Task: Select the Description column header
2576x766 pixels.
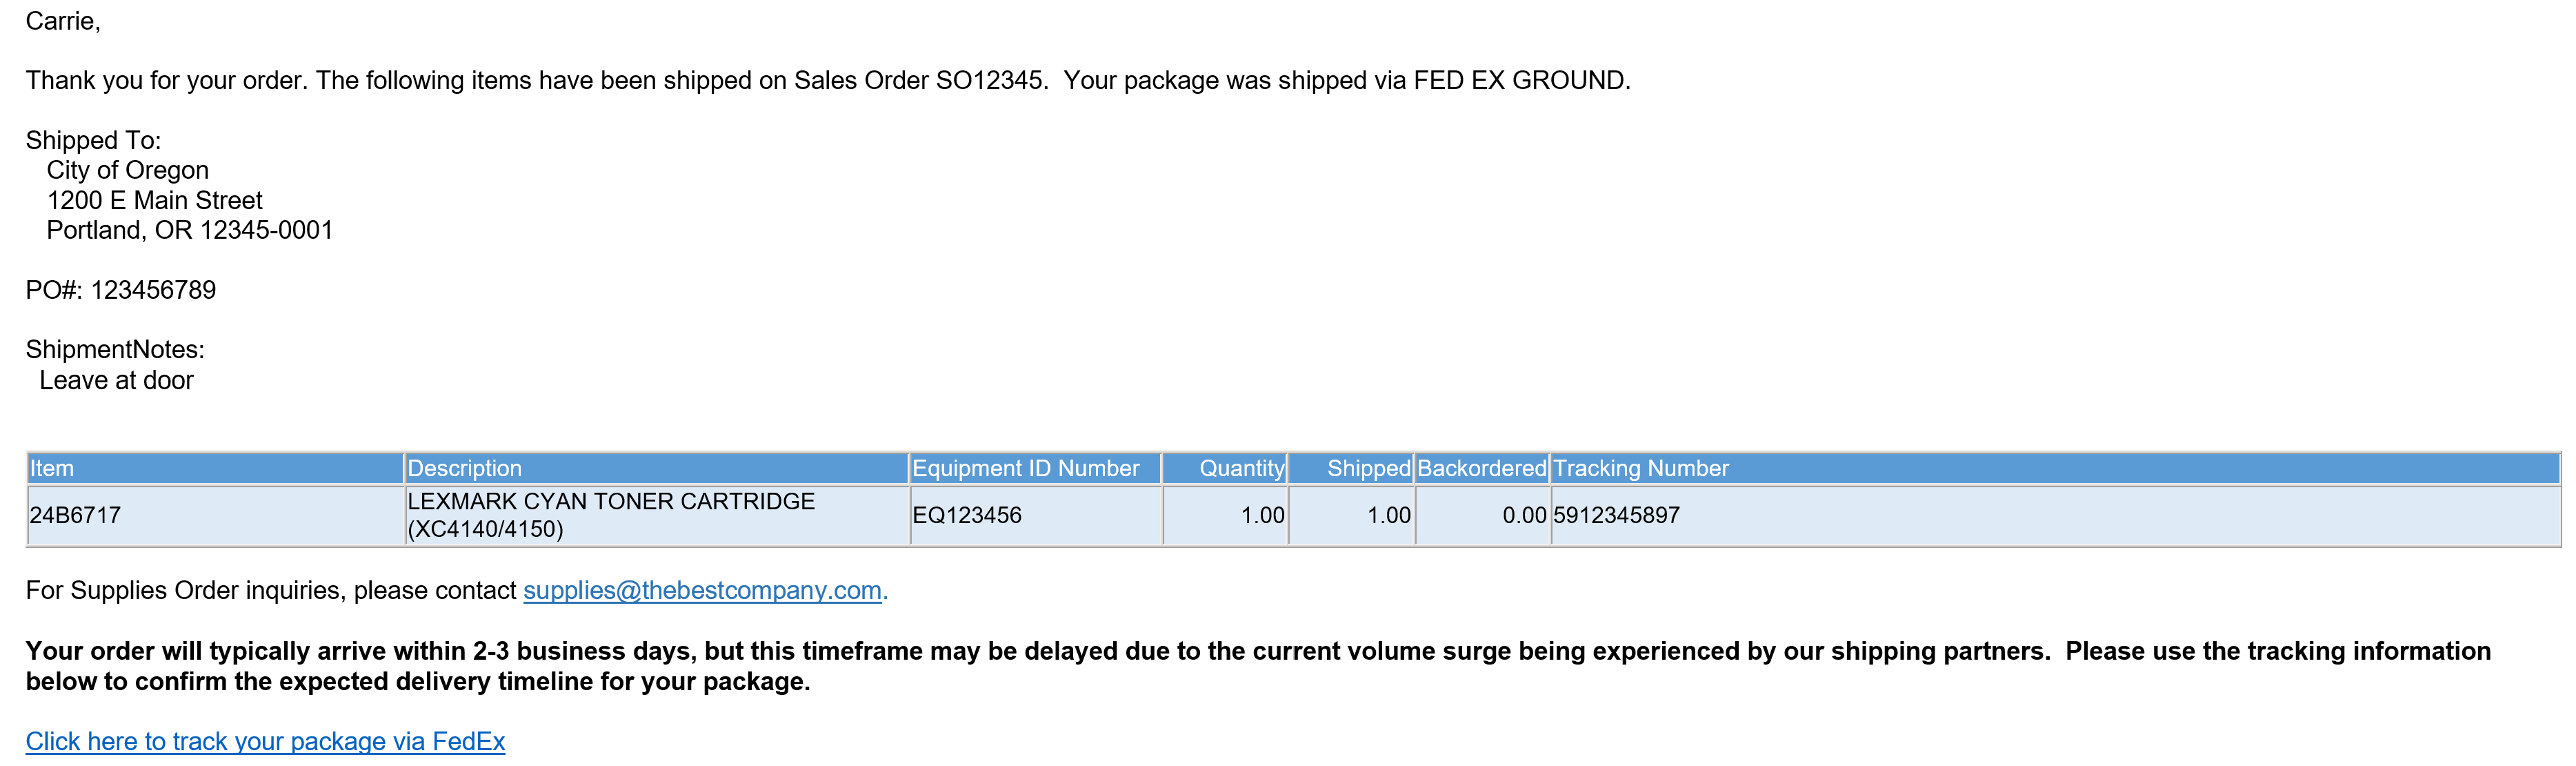Action: 656,468
